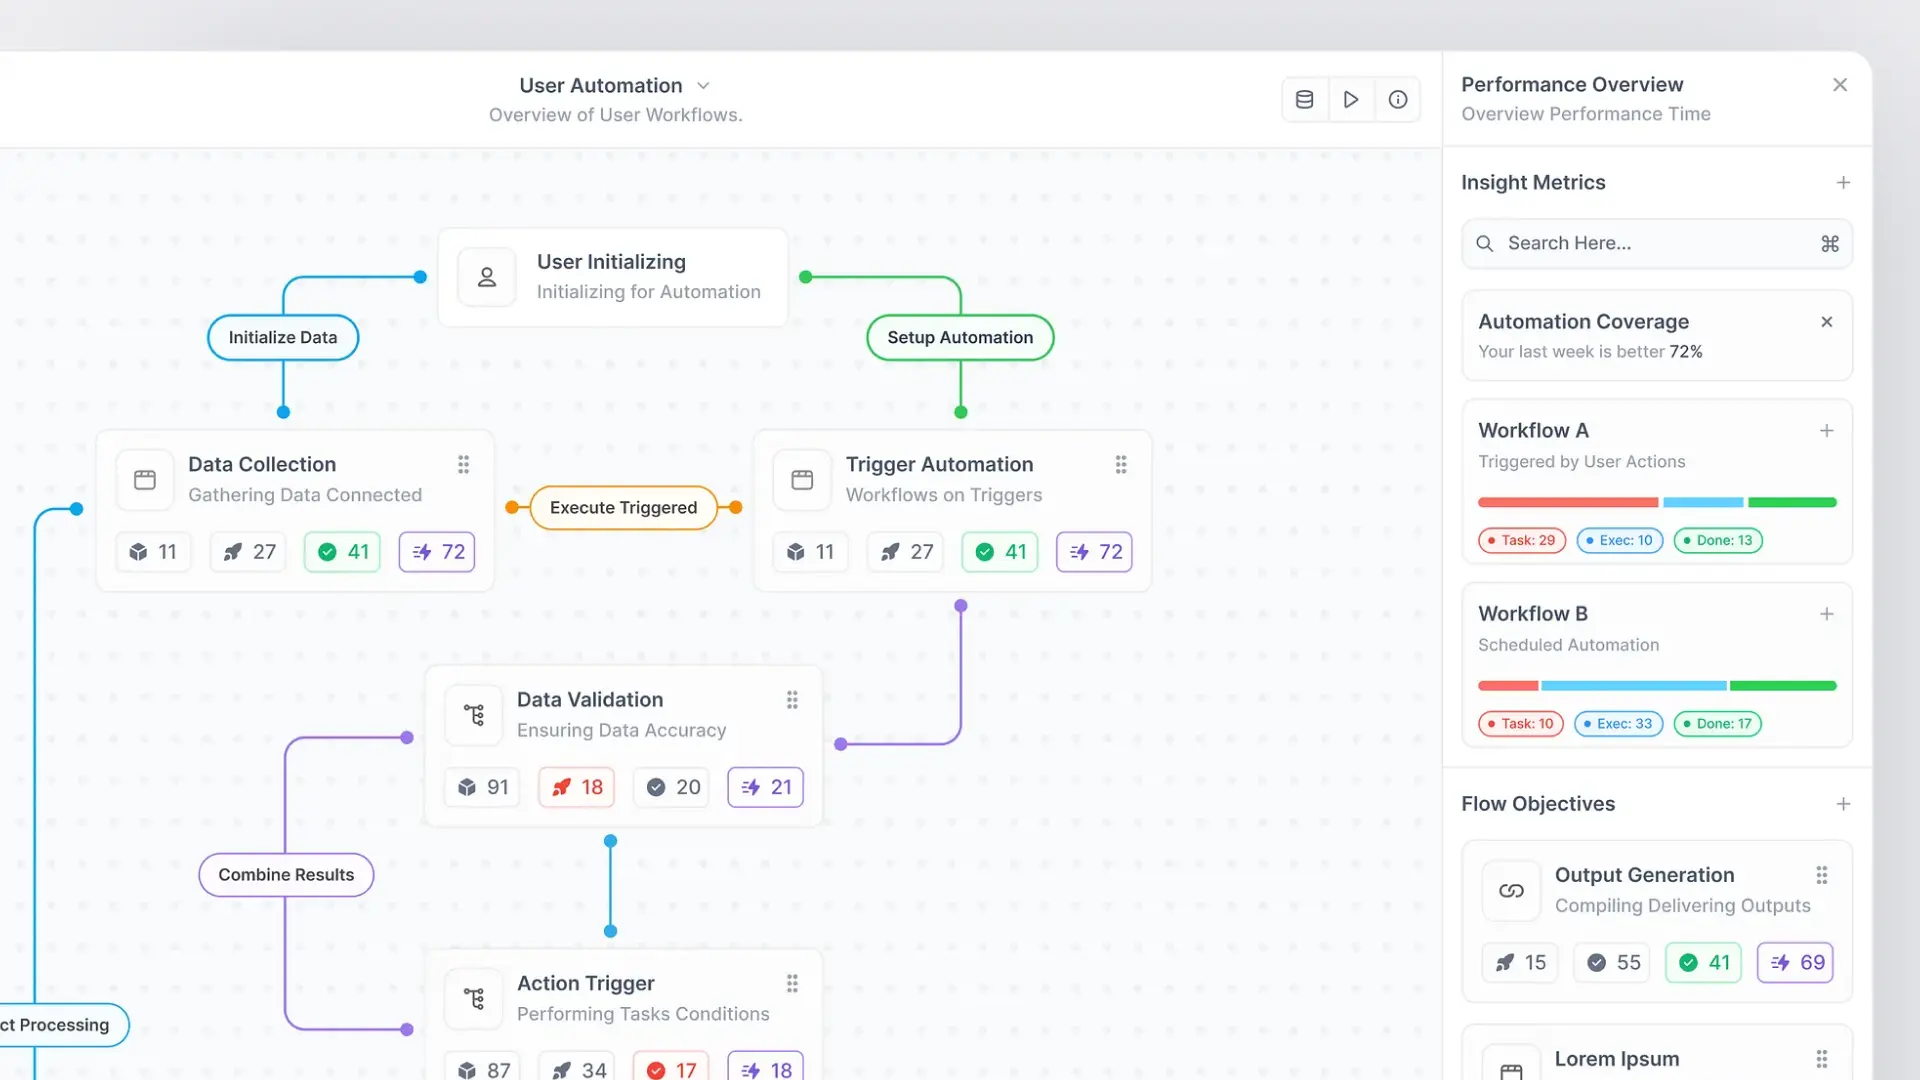Screen dimensions: 1920x1080
Task: Click the cube 11 stat in Trigger Automation
Action: pos(810,552)
